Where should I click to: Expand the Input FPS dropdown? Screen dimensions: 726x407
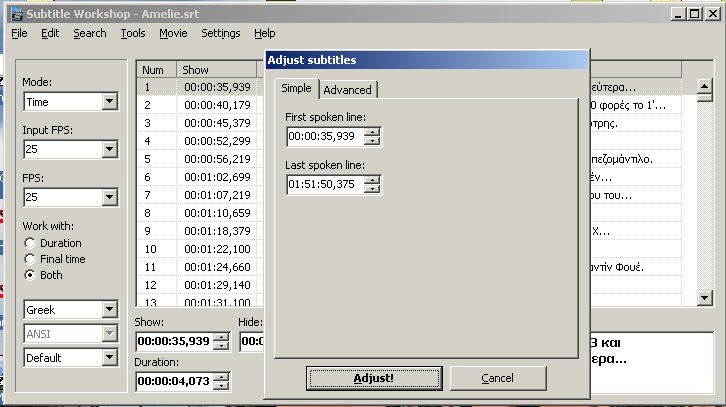109,150
